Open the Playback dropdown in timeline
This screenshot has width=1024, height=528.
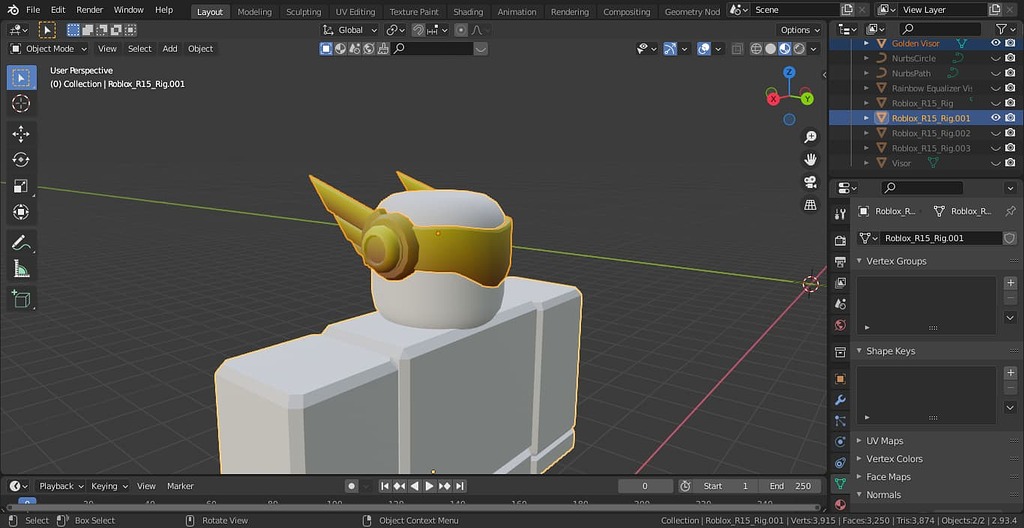pos(61,486)
